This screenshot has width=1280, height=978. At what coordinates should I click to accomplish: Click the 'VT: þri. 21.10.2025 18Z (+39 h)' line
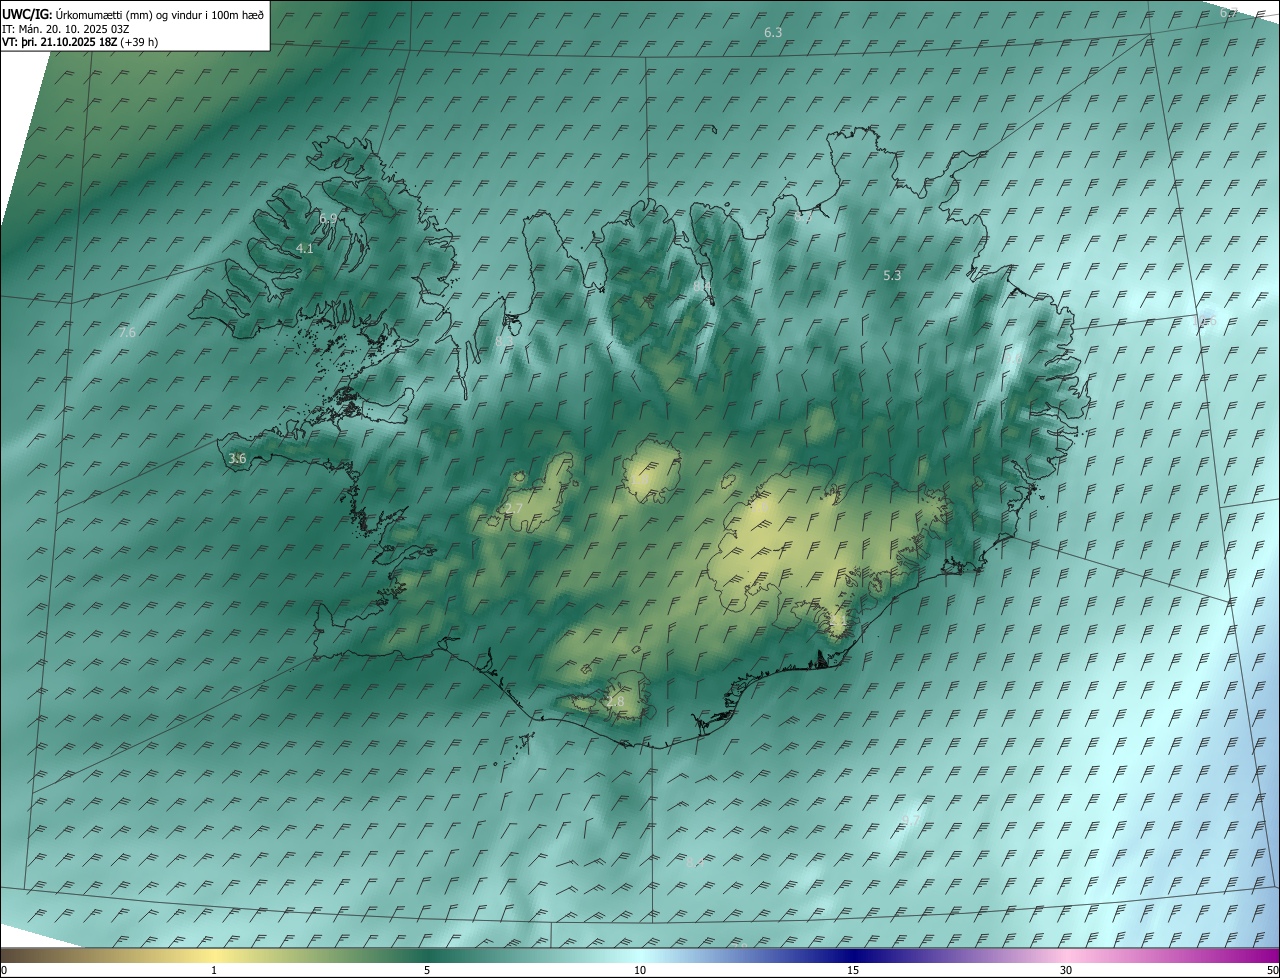tap(80, 42)
